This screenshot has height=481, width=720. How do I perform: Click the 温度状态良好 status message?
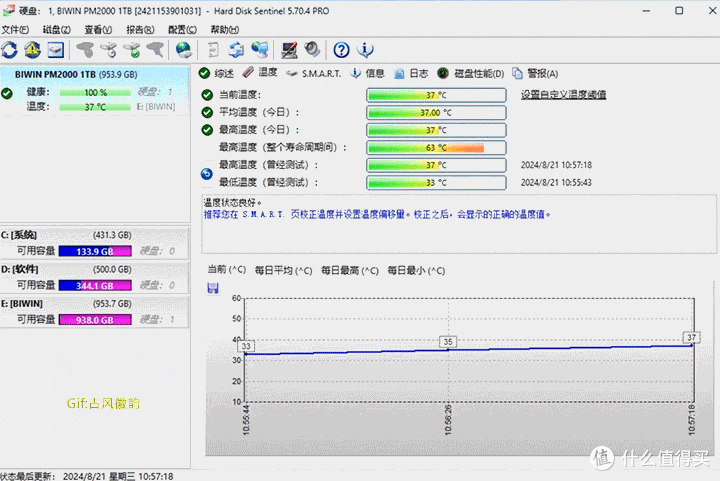tap(232, 202)
